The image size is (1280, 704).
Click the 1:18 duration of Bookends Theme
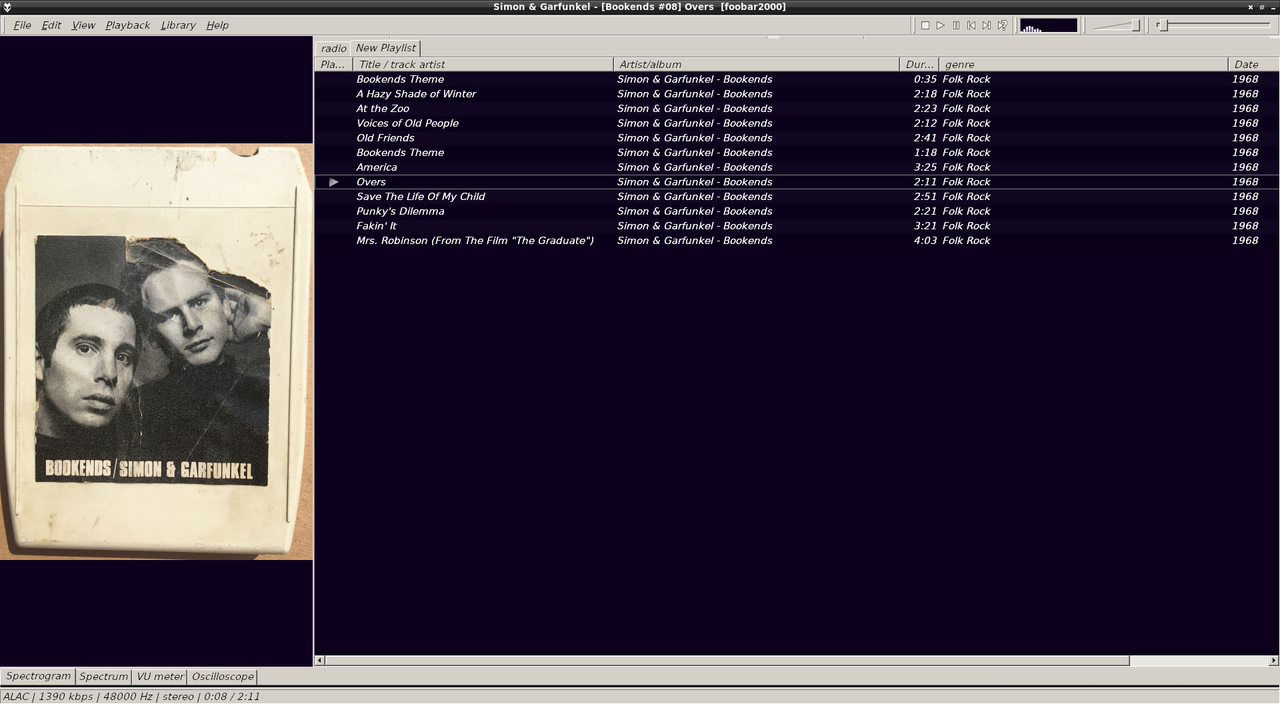(x=925, y=153)
